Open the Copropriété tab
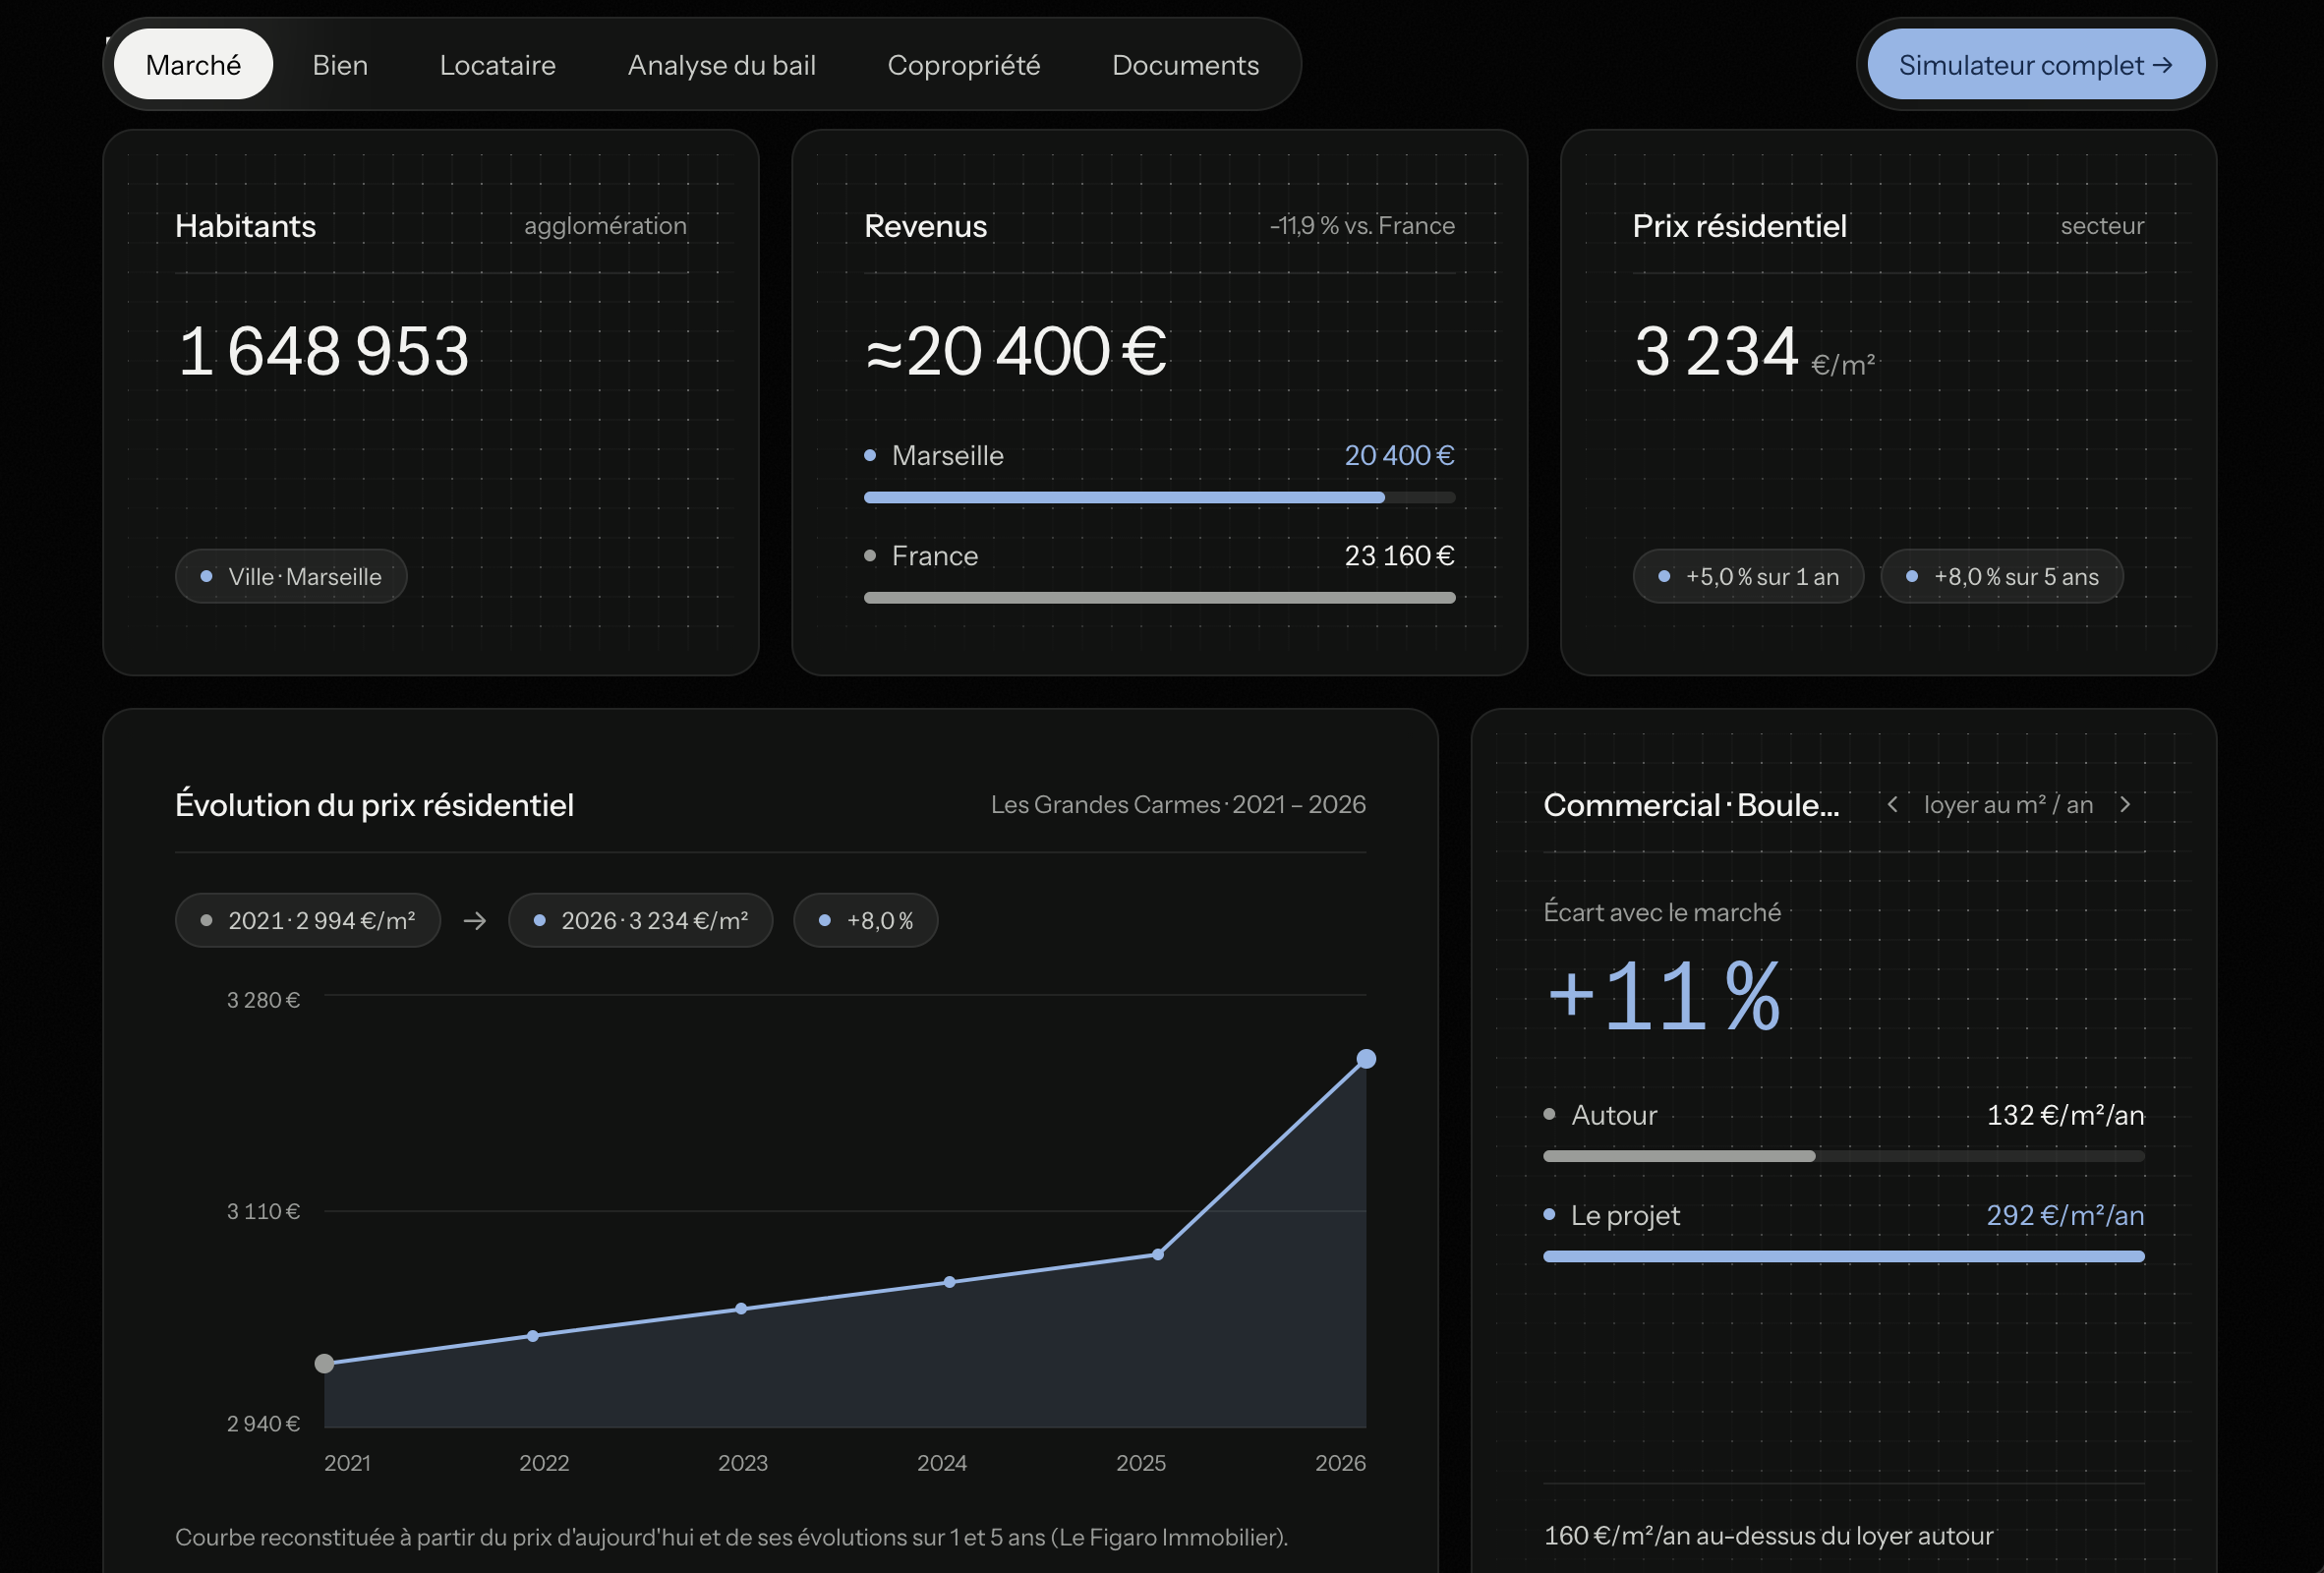The height and width of the screenshot is (1573, 2324). coord(964,65)
